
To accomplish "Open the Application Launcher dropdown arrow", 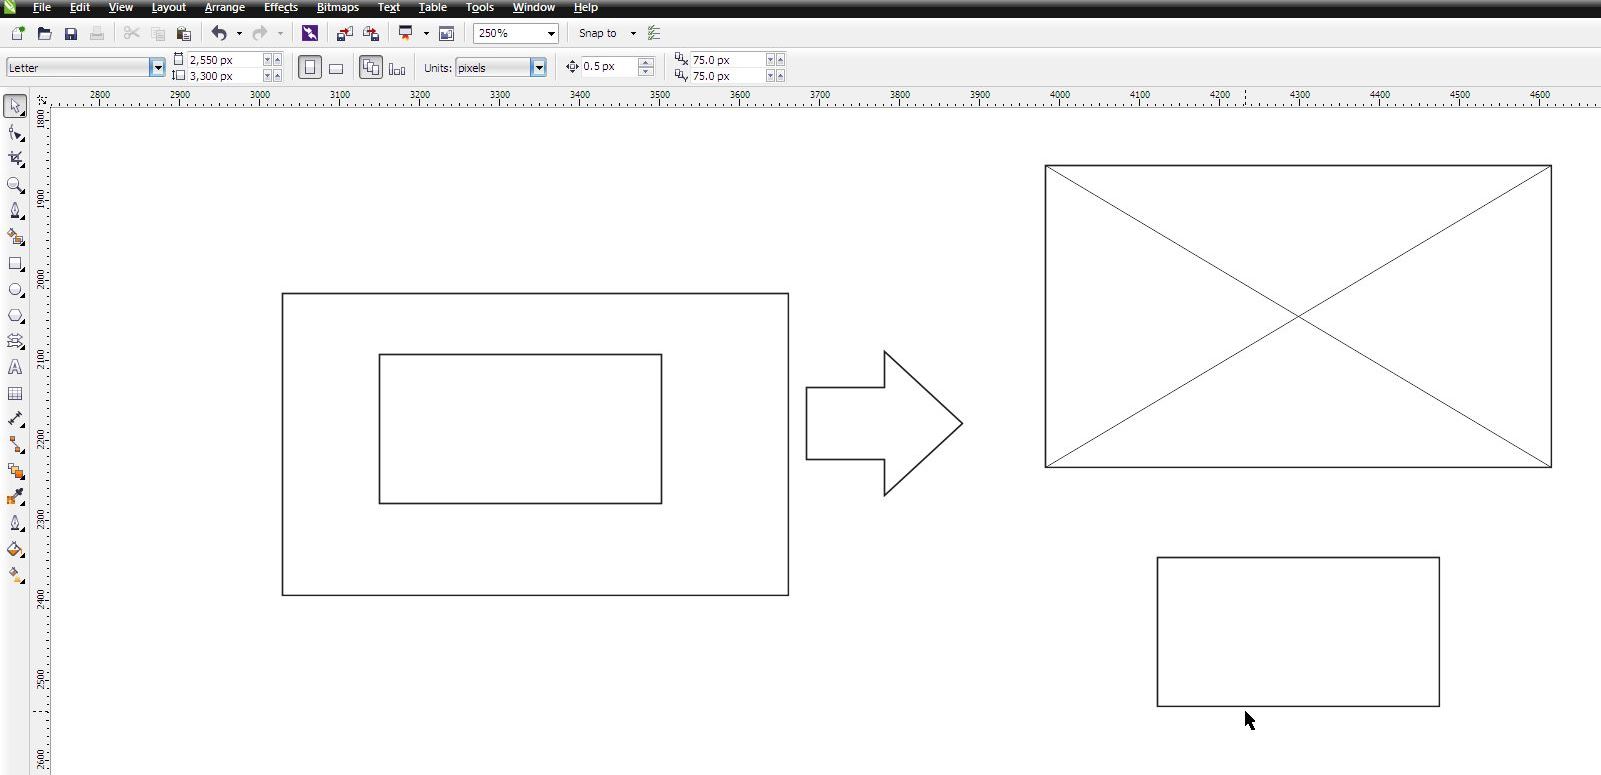I will pyautogui.click(x=426, y=33).
